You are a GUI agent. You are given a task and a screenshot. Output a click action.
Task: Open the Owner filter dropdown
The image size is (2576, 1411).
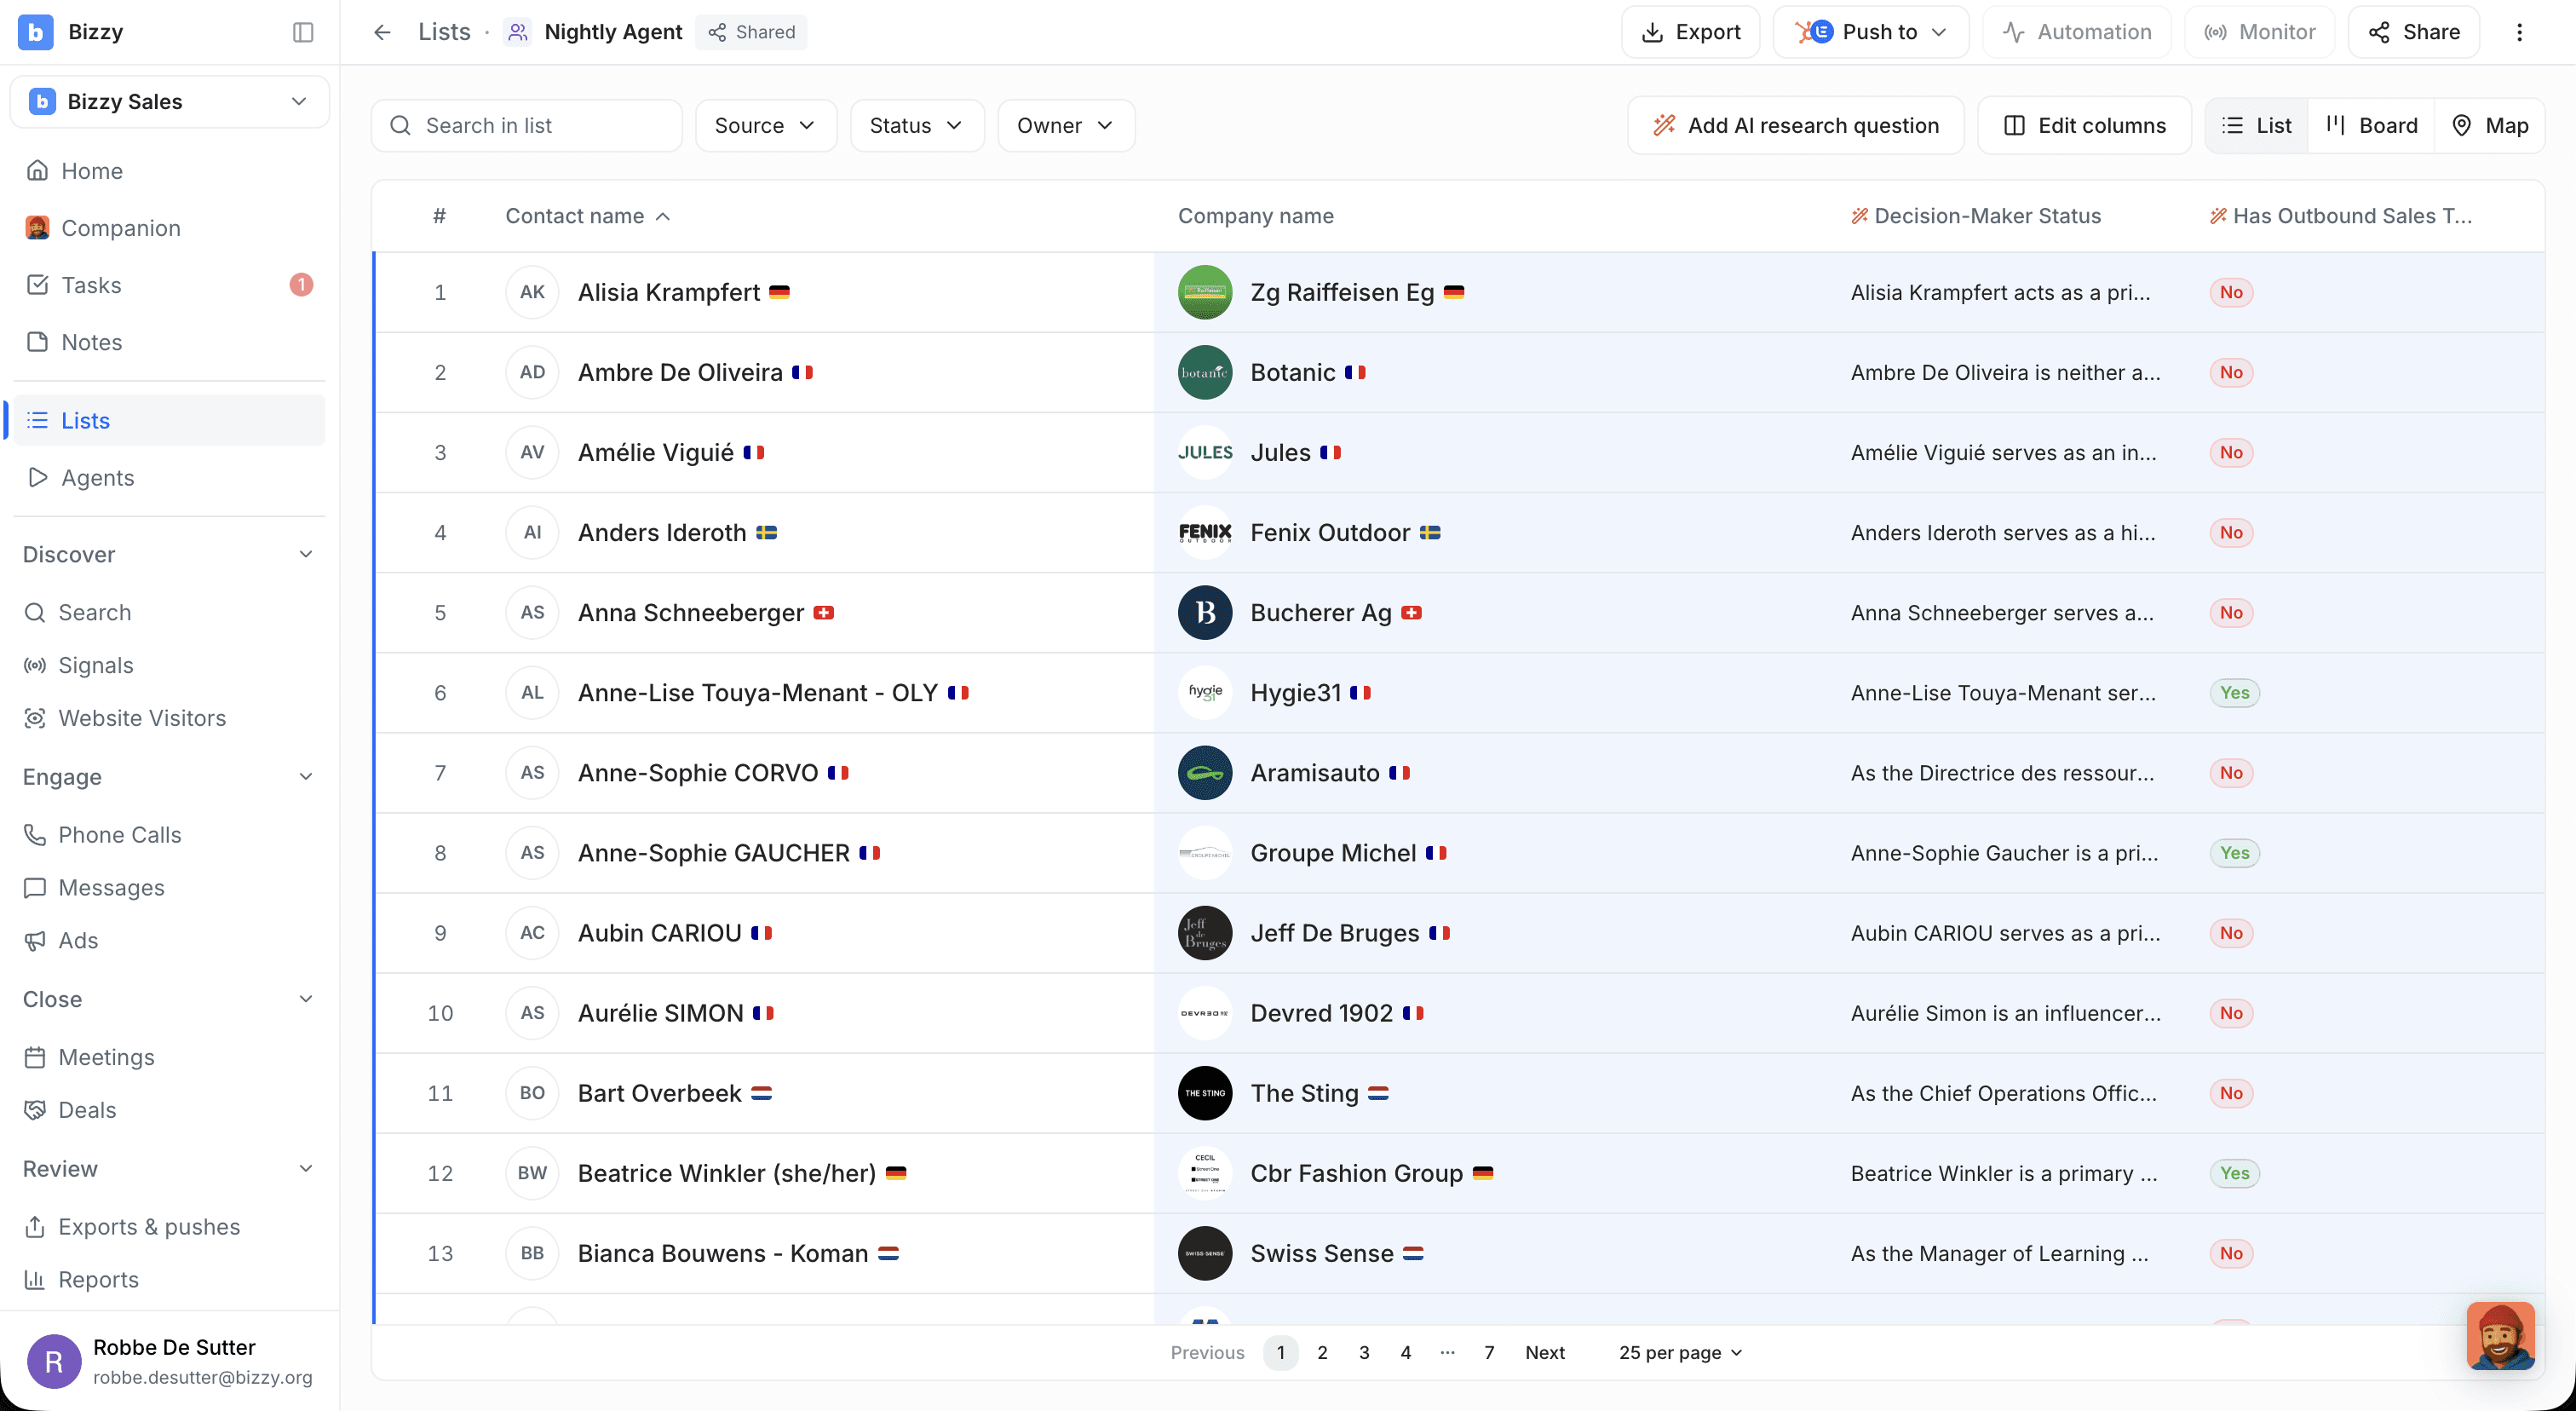(x=1065, y=125)
